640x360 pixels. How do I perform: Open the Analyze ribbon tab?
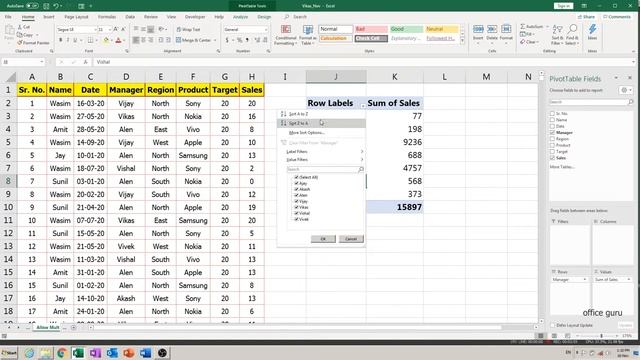[240, 17]
